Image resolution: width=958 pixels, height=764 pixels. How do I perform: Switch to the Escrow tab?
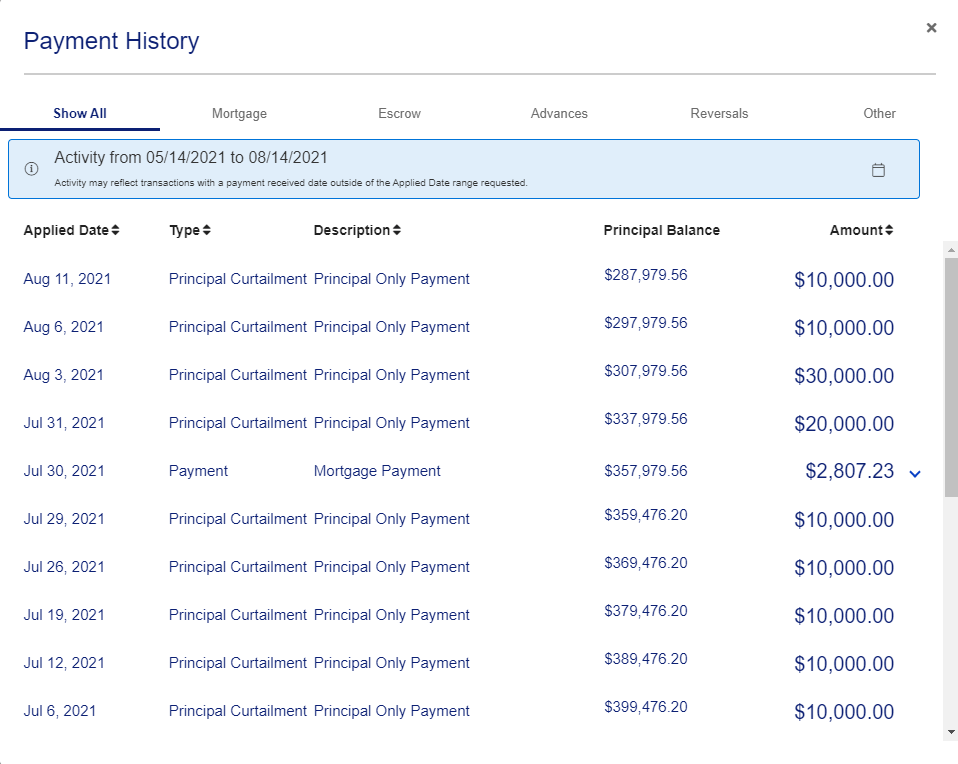click(399, 114)
